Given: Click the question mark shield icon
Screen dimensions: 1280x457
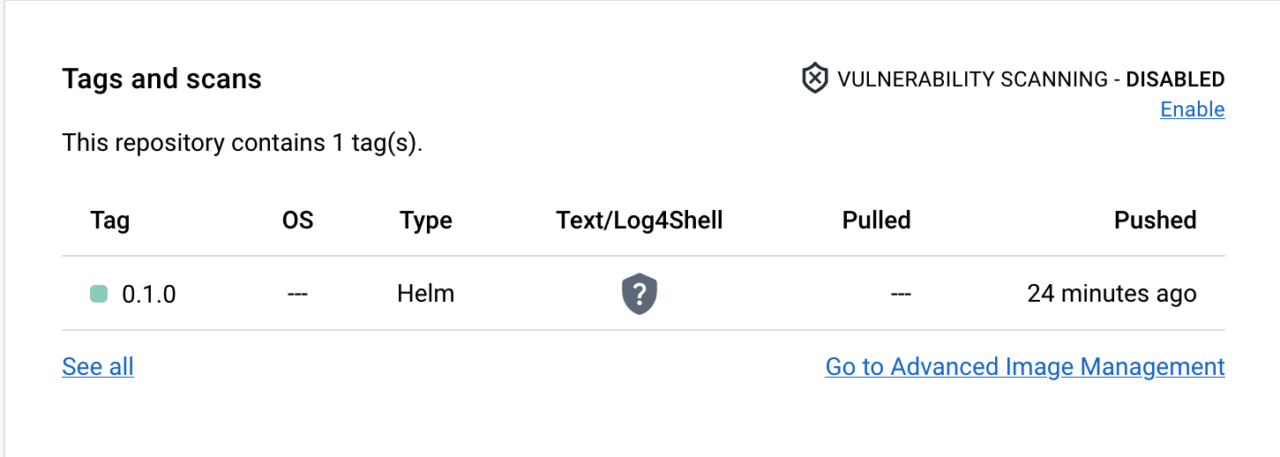Looking at the screenshot, I should (x=639, y=294).
